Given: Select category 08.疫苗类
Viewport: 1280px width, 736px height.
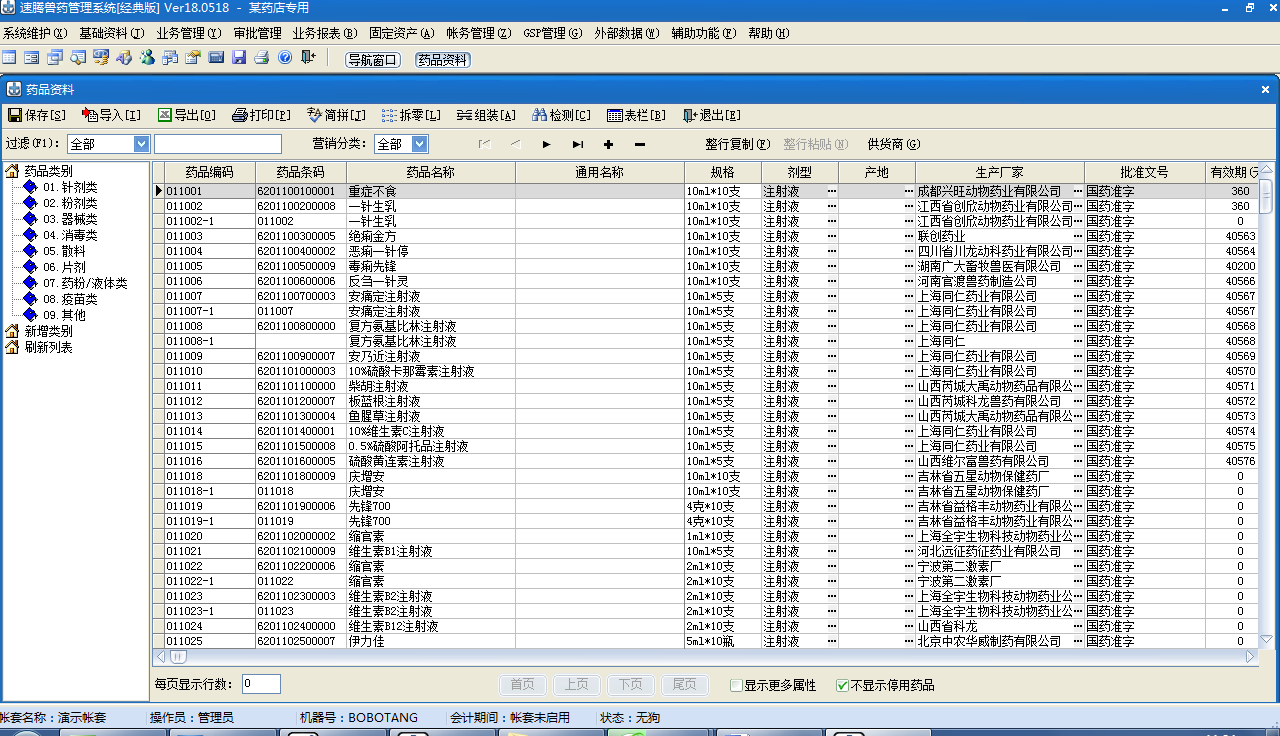Looking at the screenshot, I should click(69, 299).
